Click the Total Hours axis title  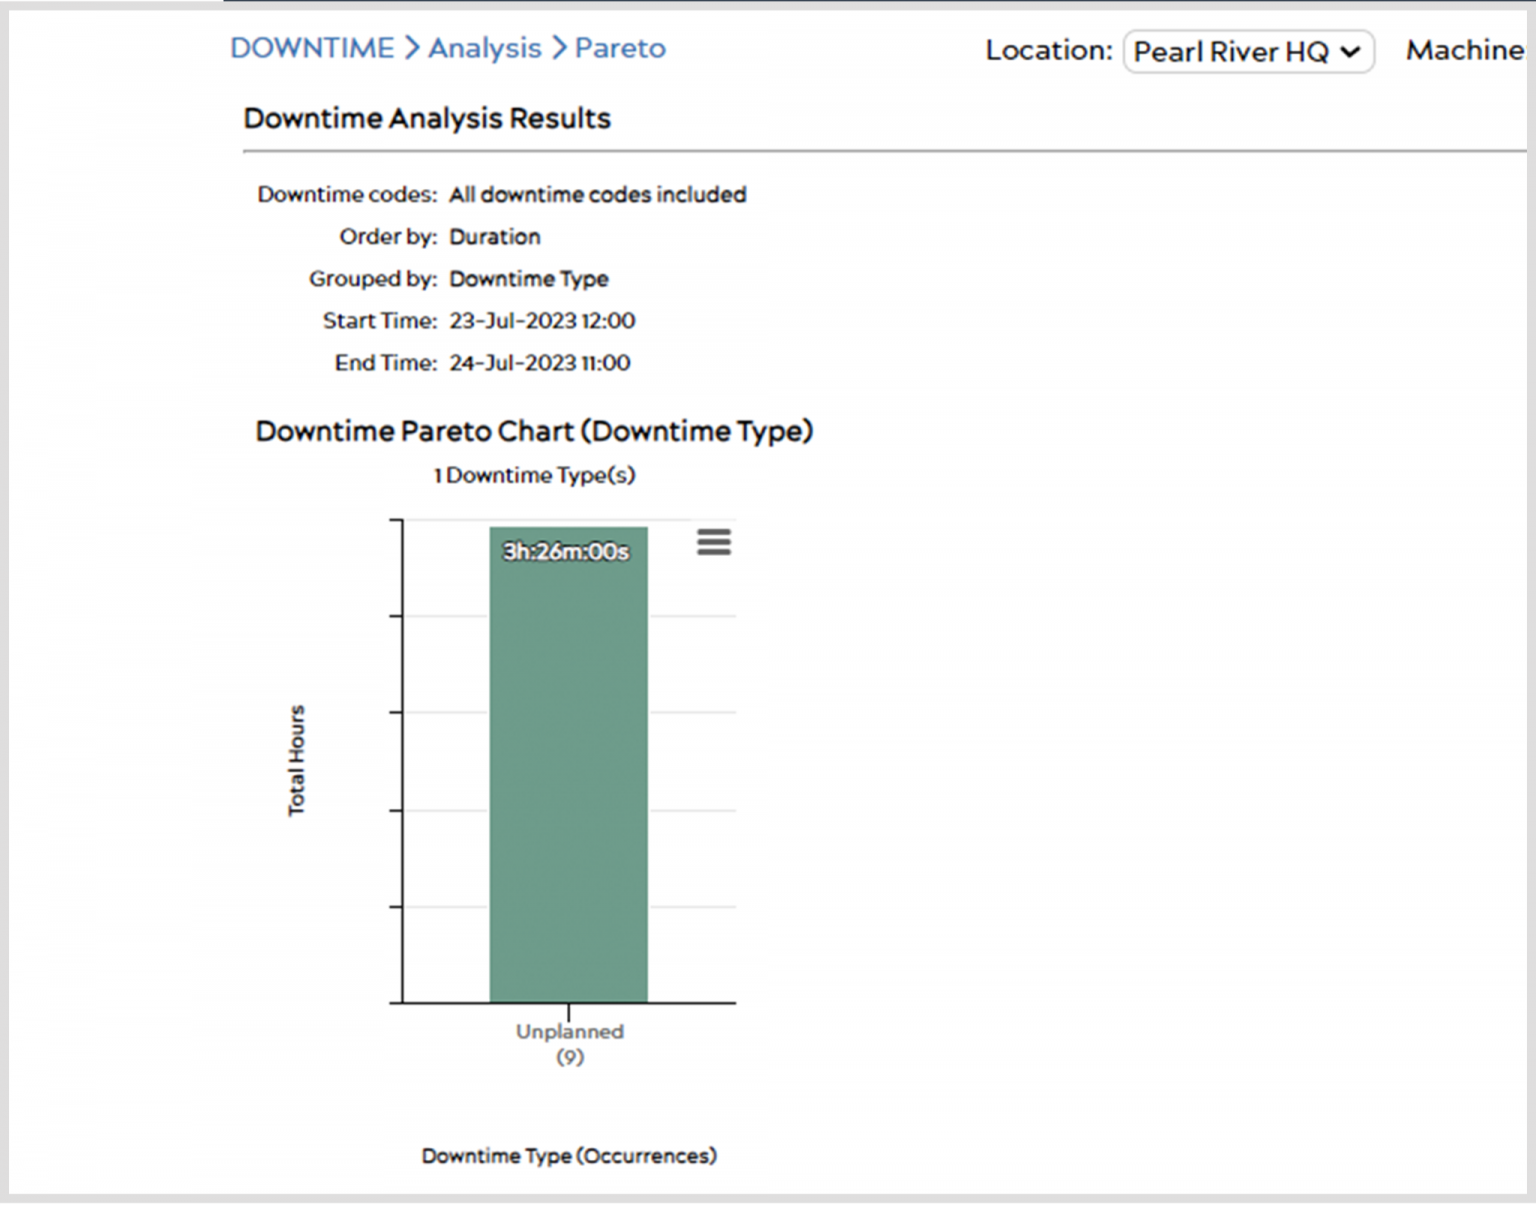(296, 760)
